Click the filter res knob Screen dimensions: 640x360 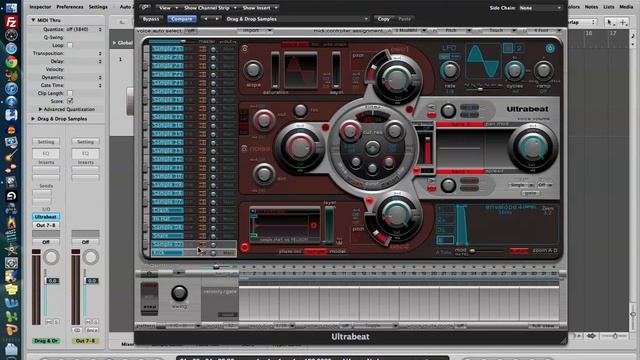394,131
